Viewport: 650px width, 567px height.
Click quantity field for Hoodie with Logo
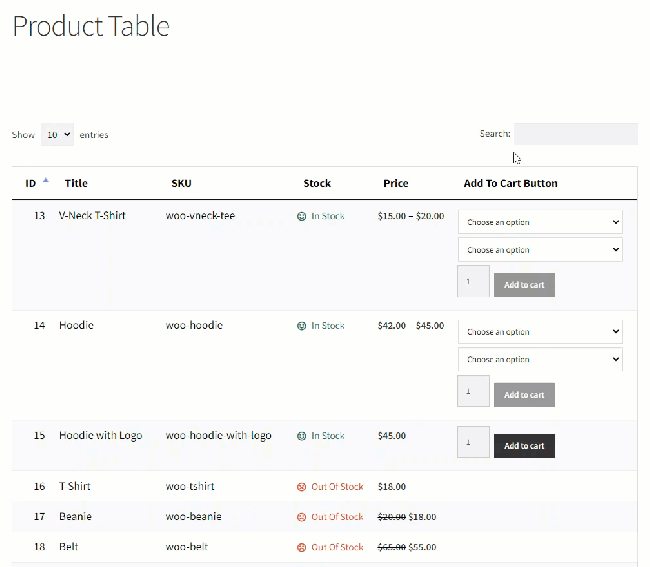coord(473,442)
